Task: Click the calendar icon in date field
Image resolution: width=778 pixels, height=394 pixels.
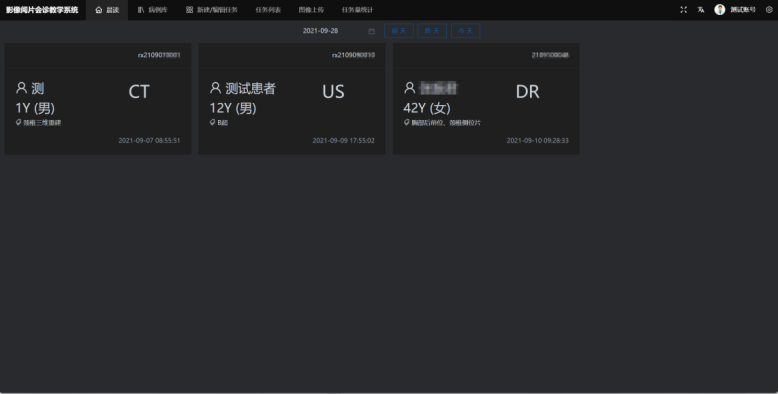Action: point(372,31)
